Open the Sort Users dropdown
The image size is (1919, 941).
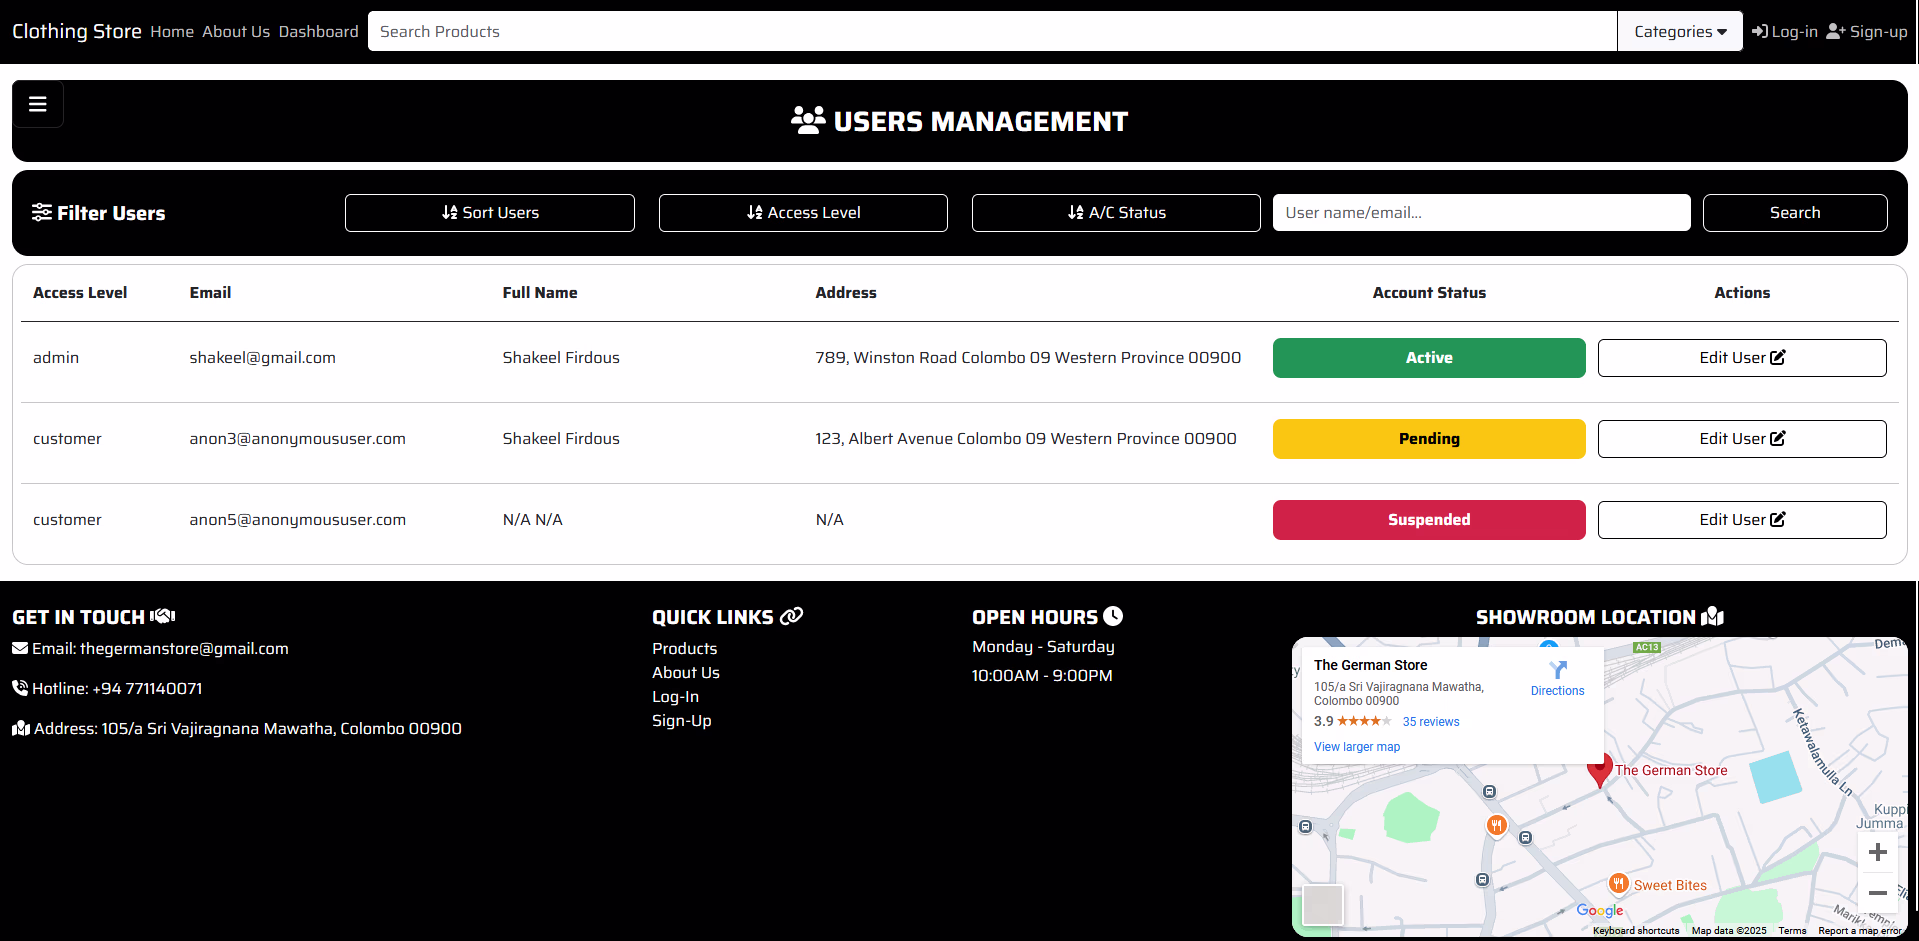490,213
